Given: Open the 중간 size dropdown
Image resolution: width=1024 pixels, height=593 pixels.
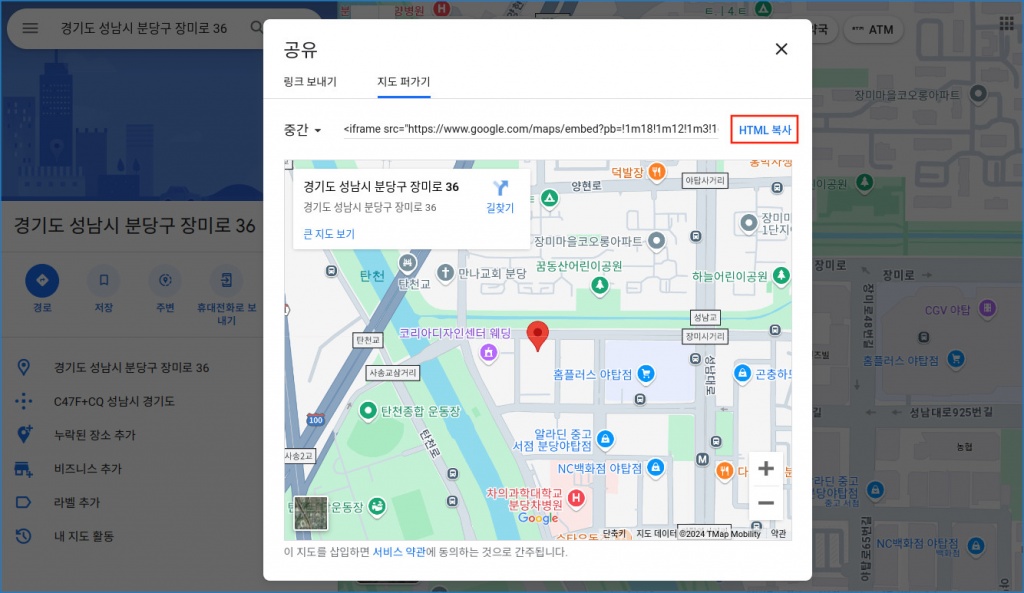Looking at the screenshot, I should [x=302, y=130].
